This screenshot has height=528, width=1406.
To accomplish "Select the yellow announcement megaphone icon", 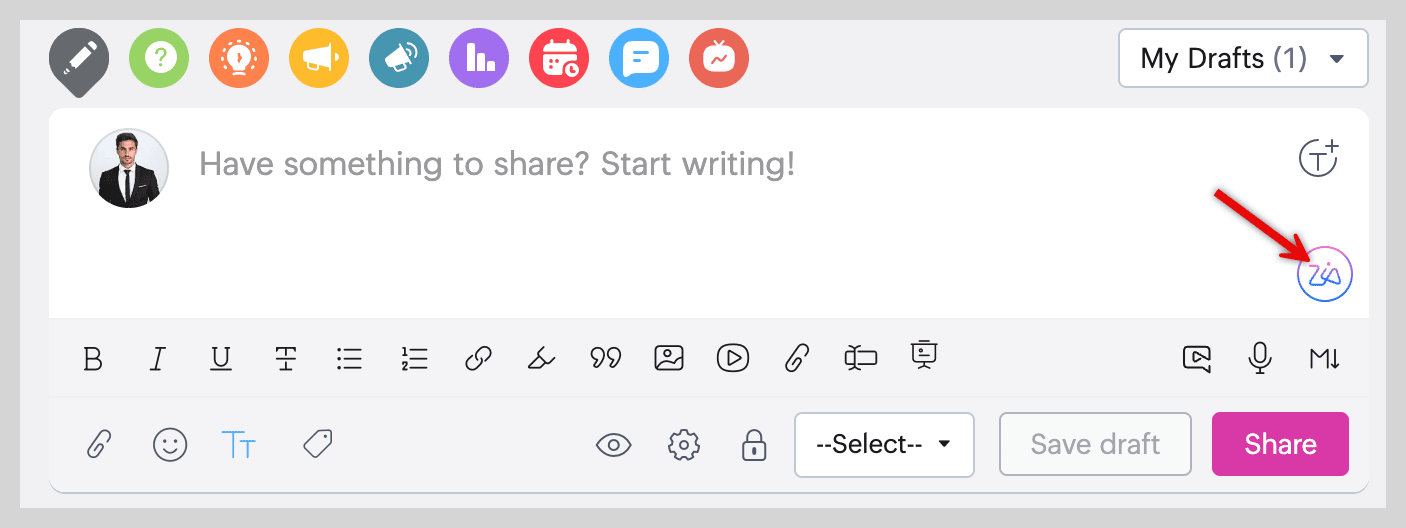I will tap(319, 58).
